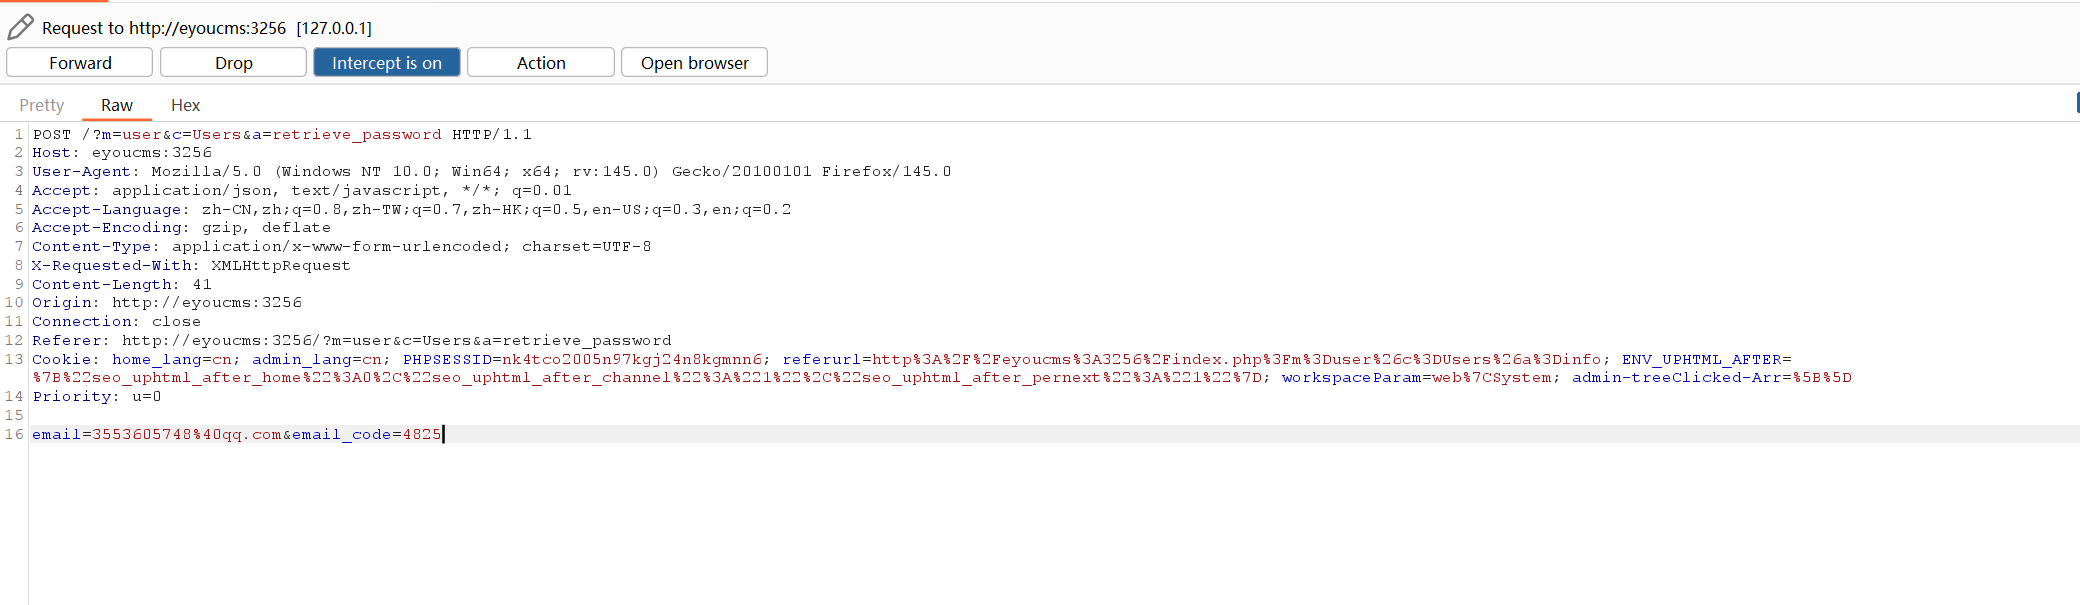Click line number 16 in the gutter
The image size is (2080, 605).
(x=14, y=435)
